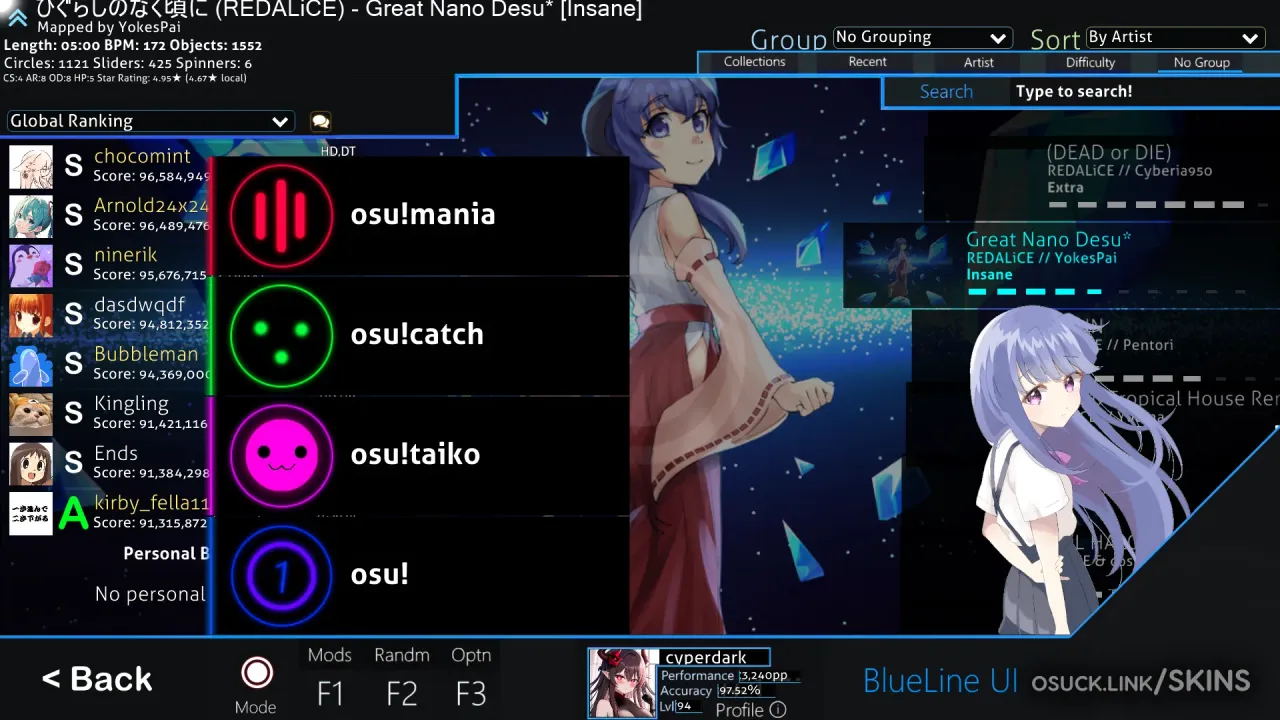The width and height of the screenshot is (1280, 720).
Task: Click the 3,240pp performance value
Action: [763, 676]
